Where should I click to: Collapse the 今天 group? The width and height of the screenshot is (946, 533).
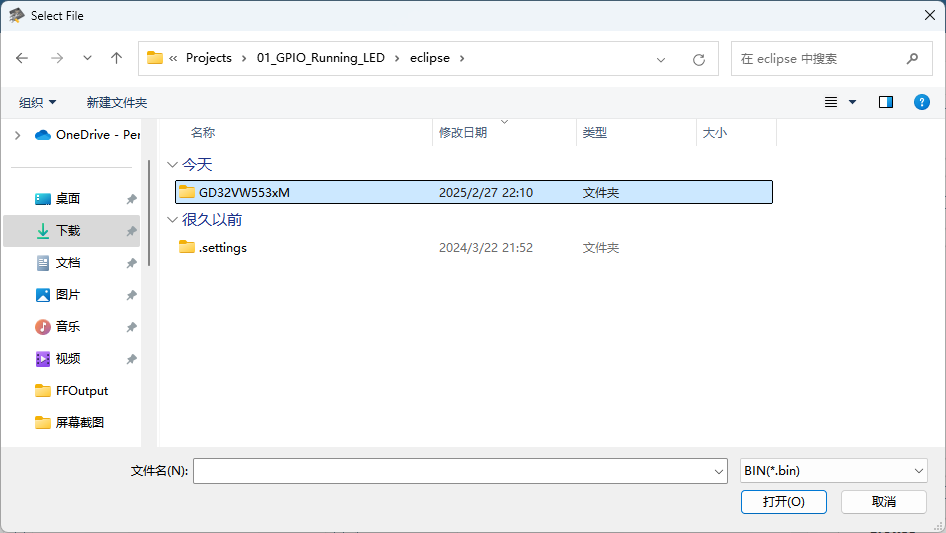[x=173, y=165]
